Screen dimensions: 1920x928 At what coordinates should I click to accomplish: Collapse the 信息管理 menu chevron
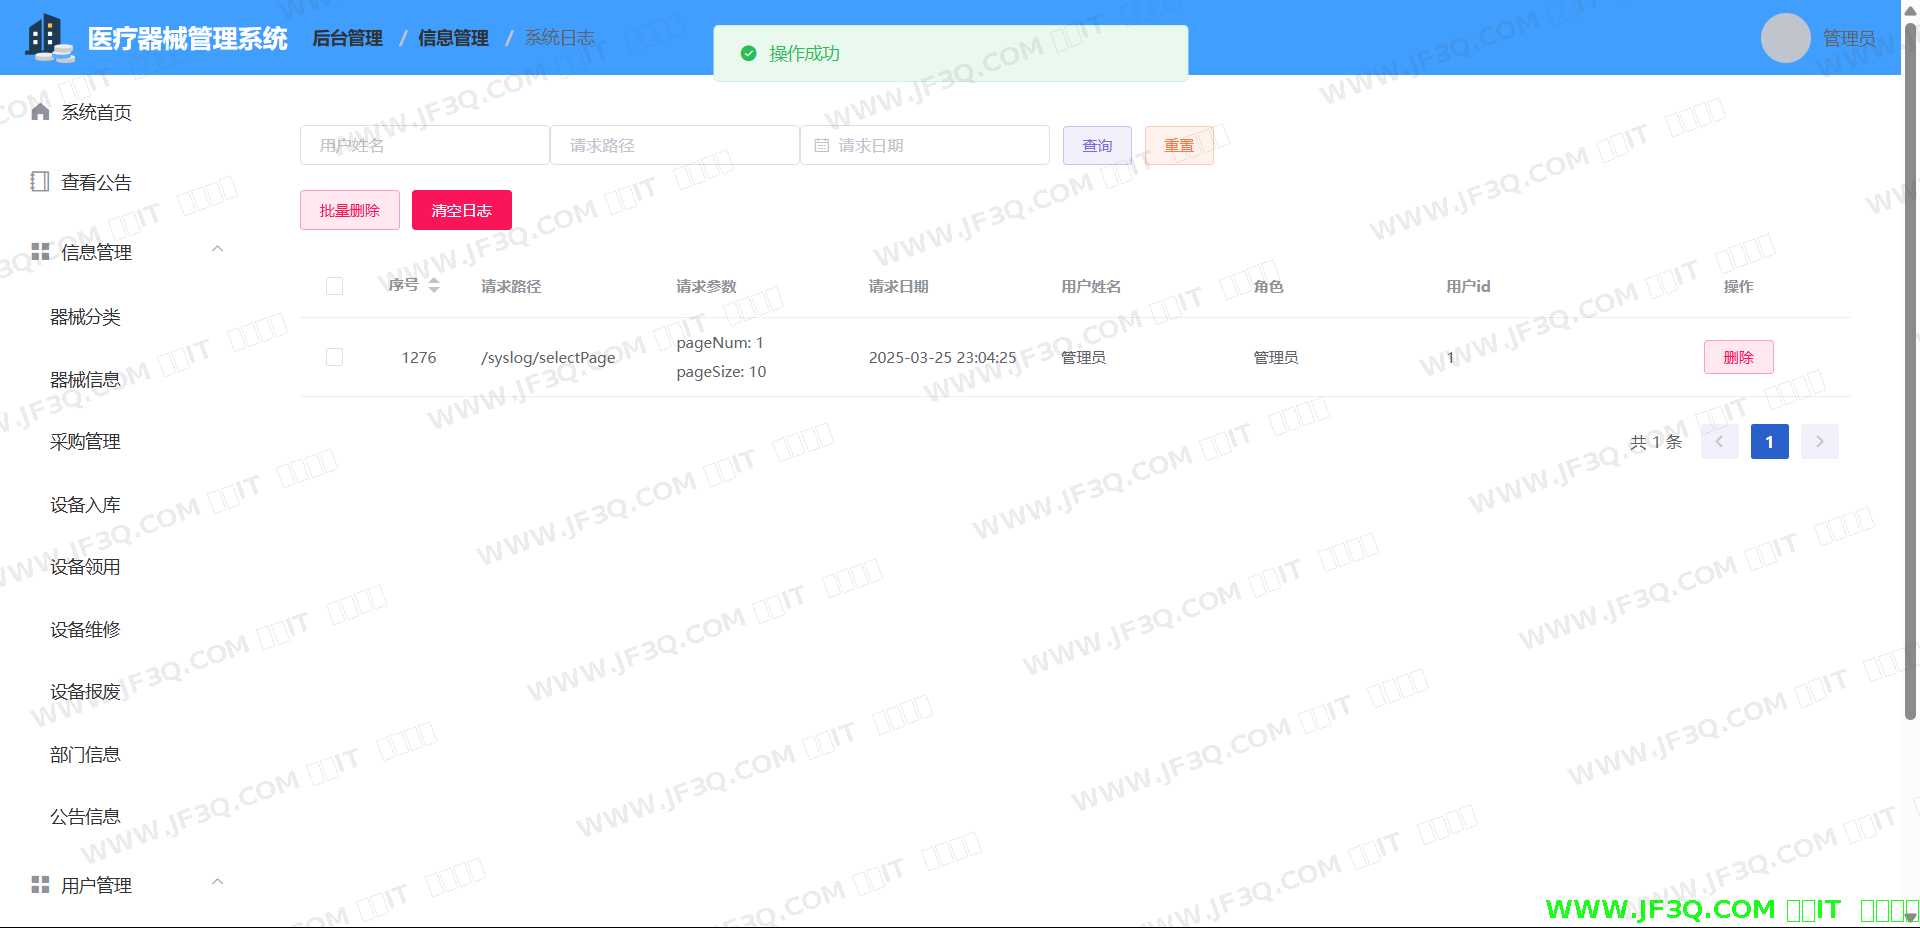click(217, 249)
